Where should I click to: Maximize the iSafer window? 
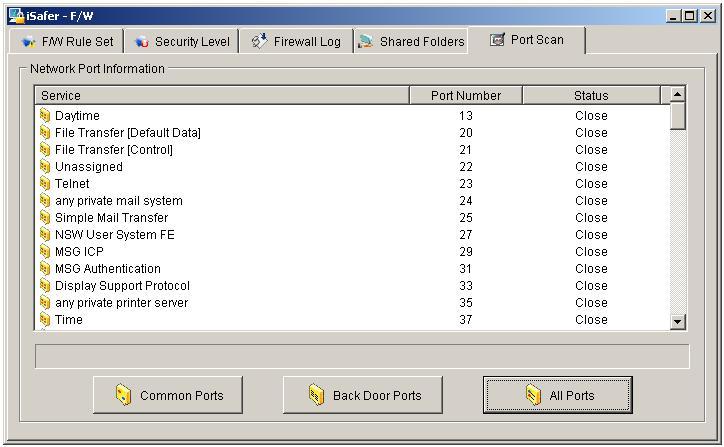(689, 16)
